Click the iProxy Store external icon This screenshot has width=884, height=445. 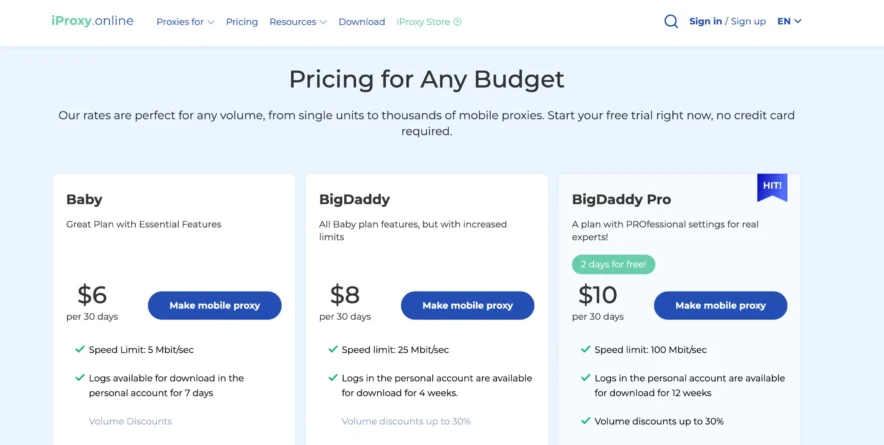coord(458,22)
